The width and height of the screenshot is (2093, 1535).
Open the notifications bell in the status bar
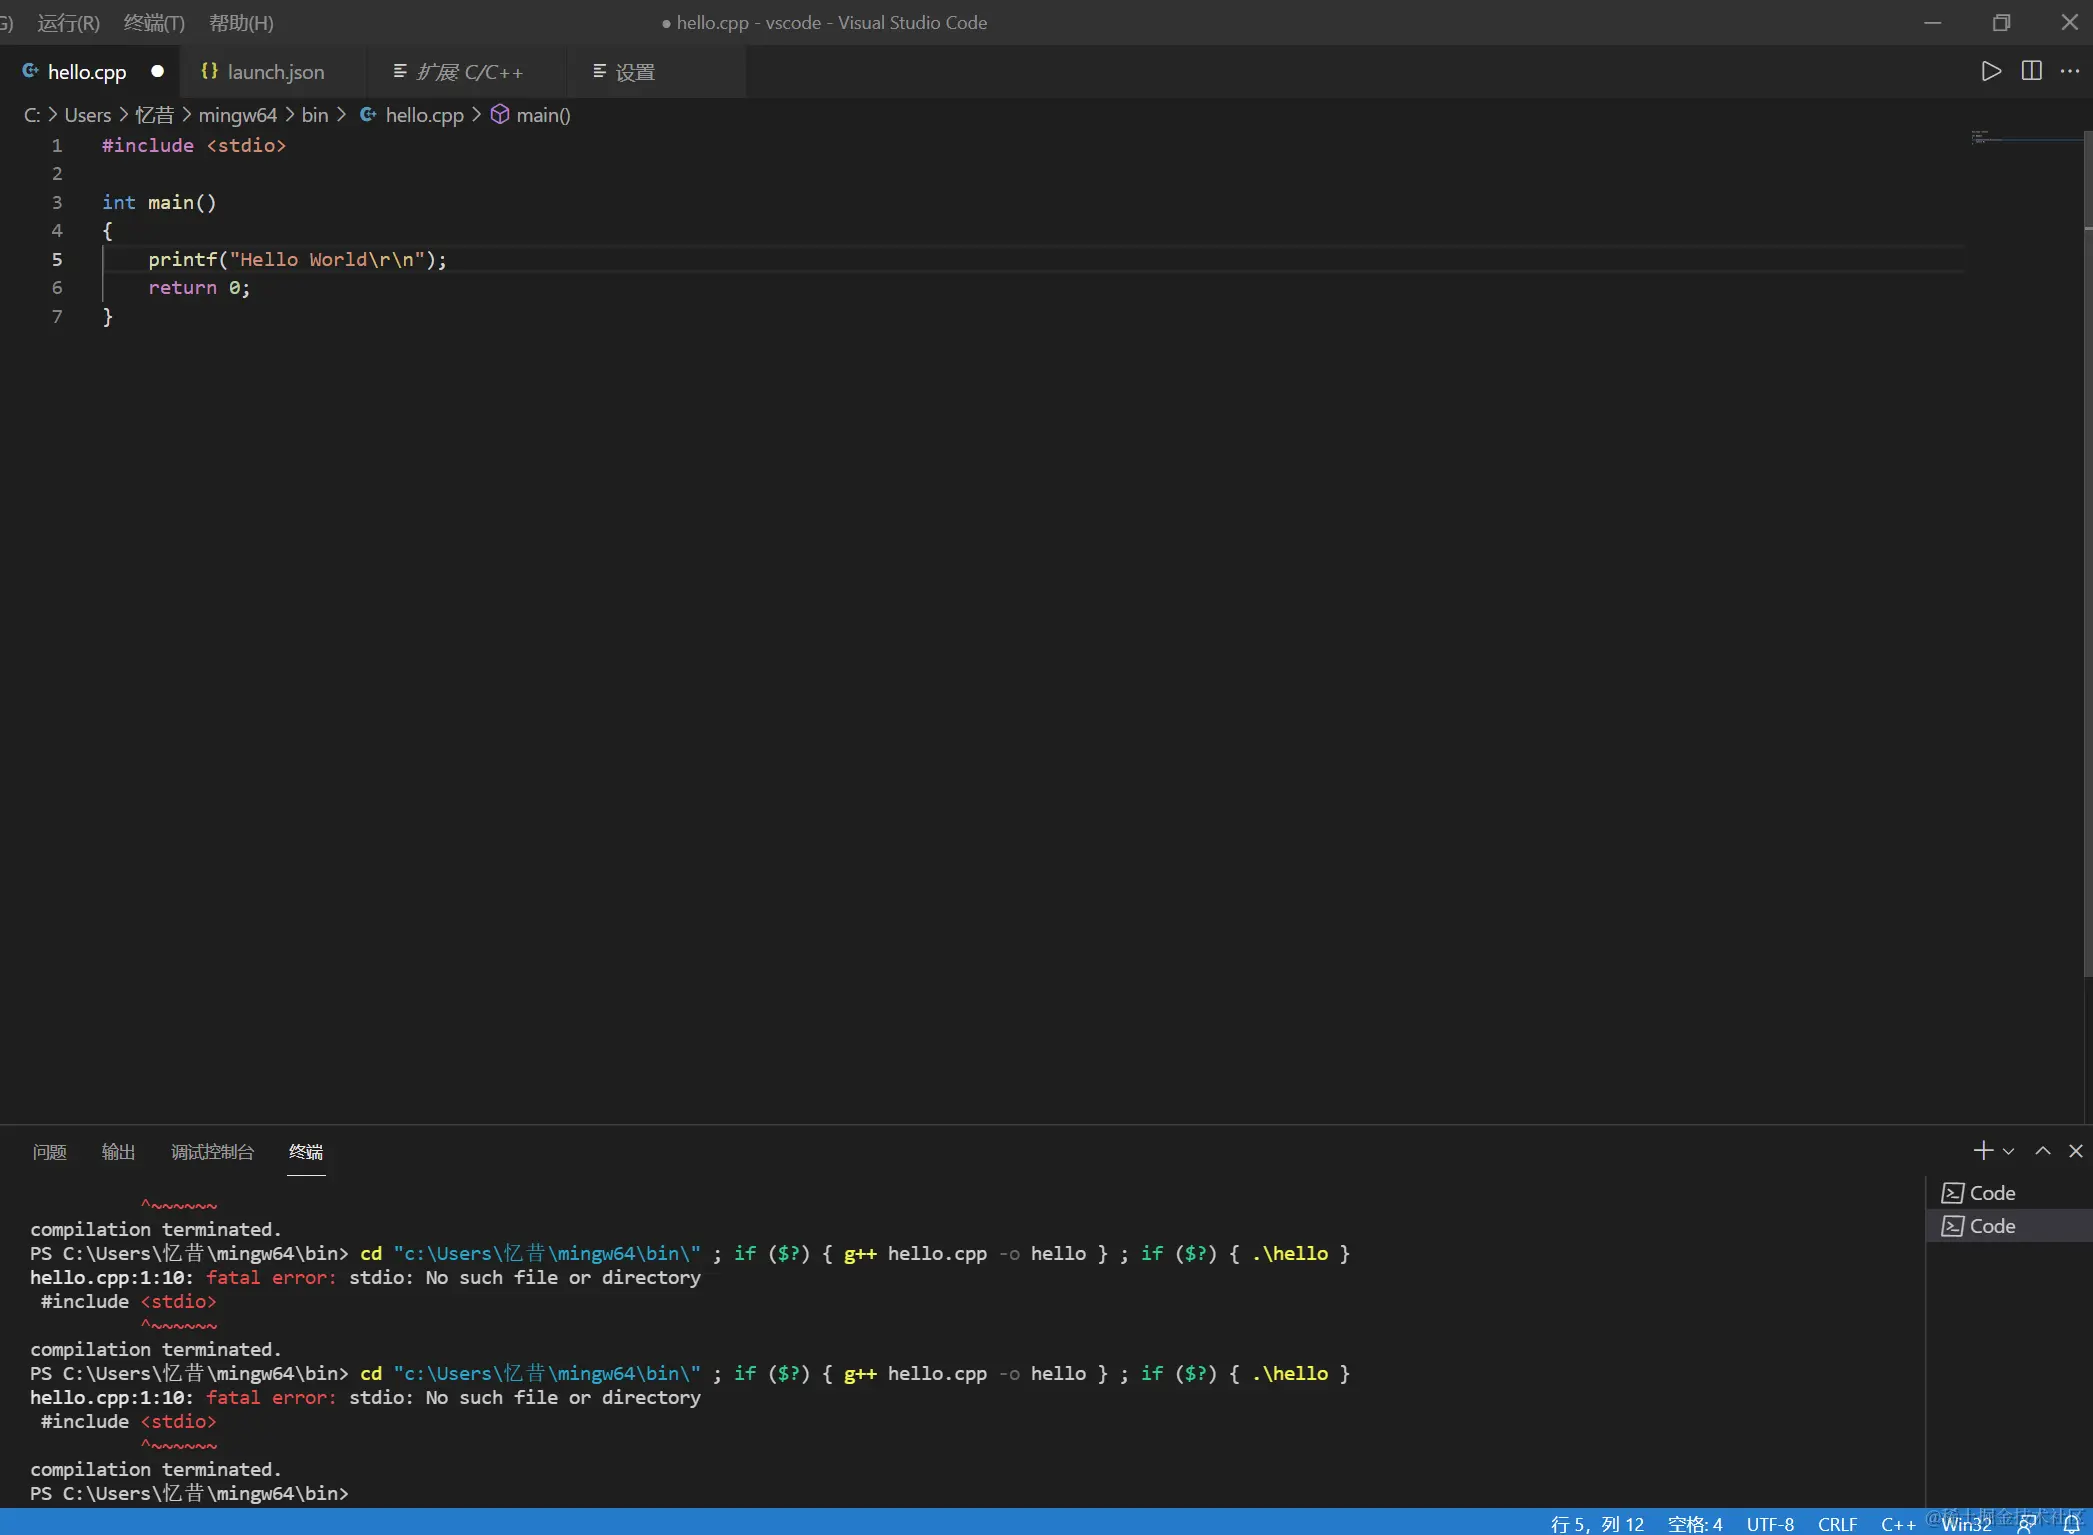2072,1523
